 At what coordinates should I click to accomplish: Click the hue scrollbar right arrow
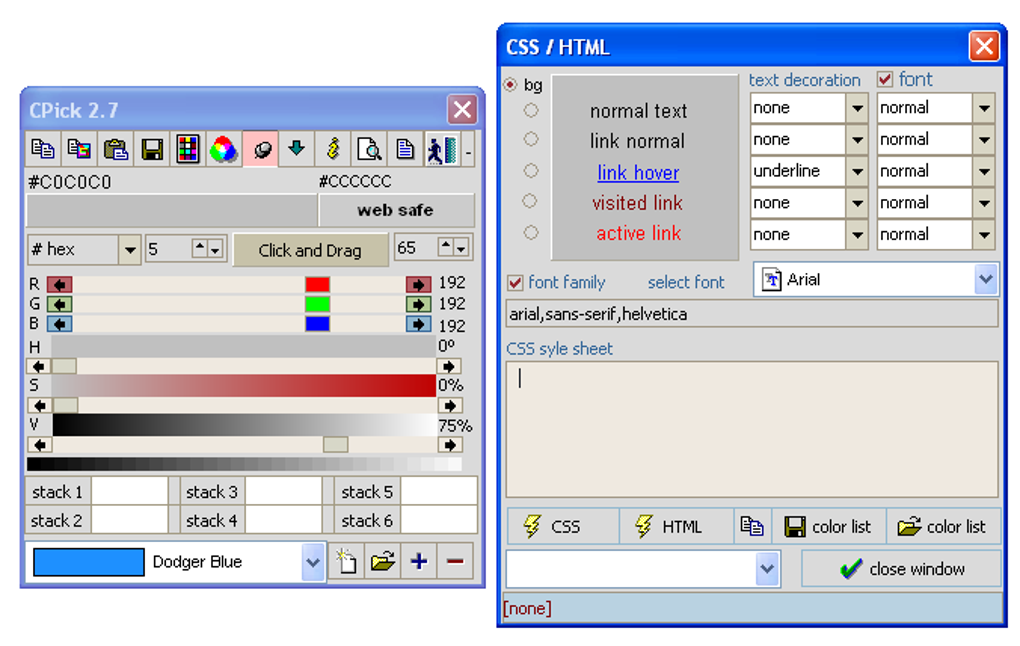(449, 366)
